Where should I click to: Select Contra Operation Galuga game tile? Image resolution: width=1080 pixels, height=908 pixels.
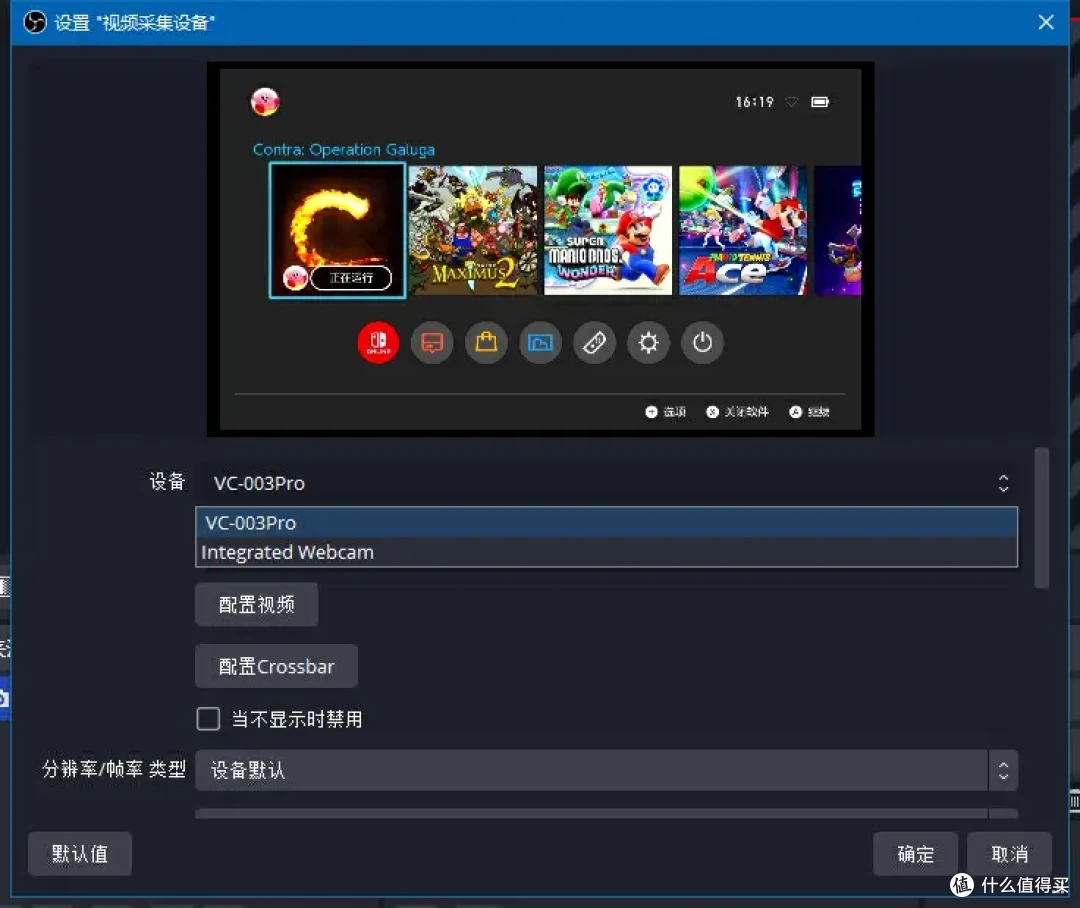coord(337,230)
